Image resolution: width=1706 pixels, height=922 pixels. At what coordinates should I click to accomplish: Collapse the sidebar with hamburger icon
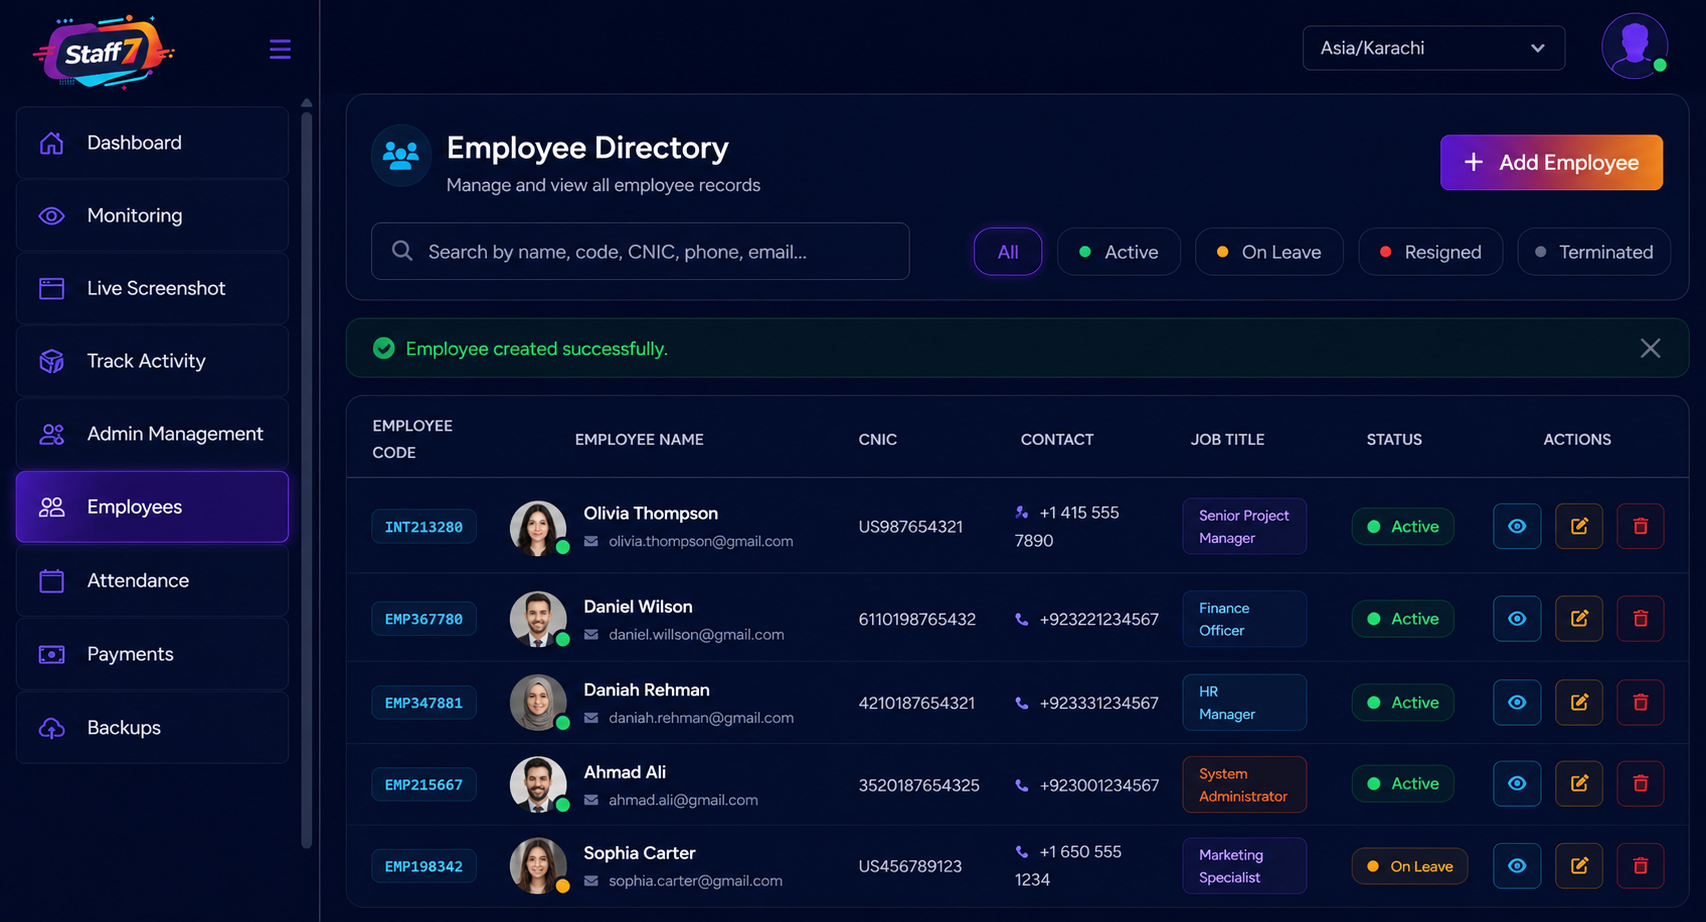tap(280, 49)
